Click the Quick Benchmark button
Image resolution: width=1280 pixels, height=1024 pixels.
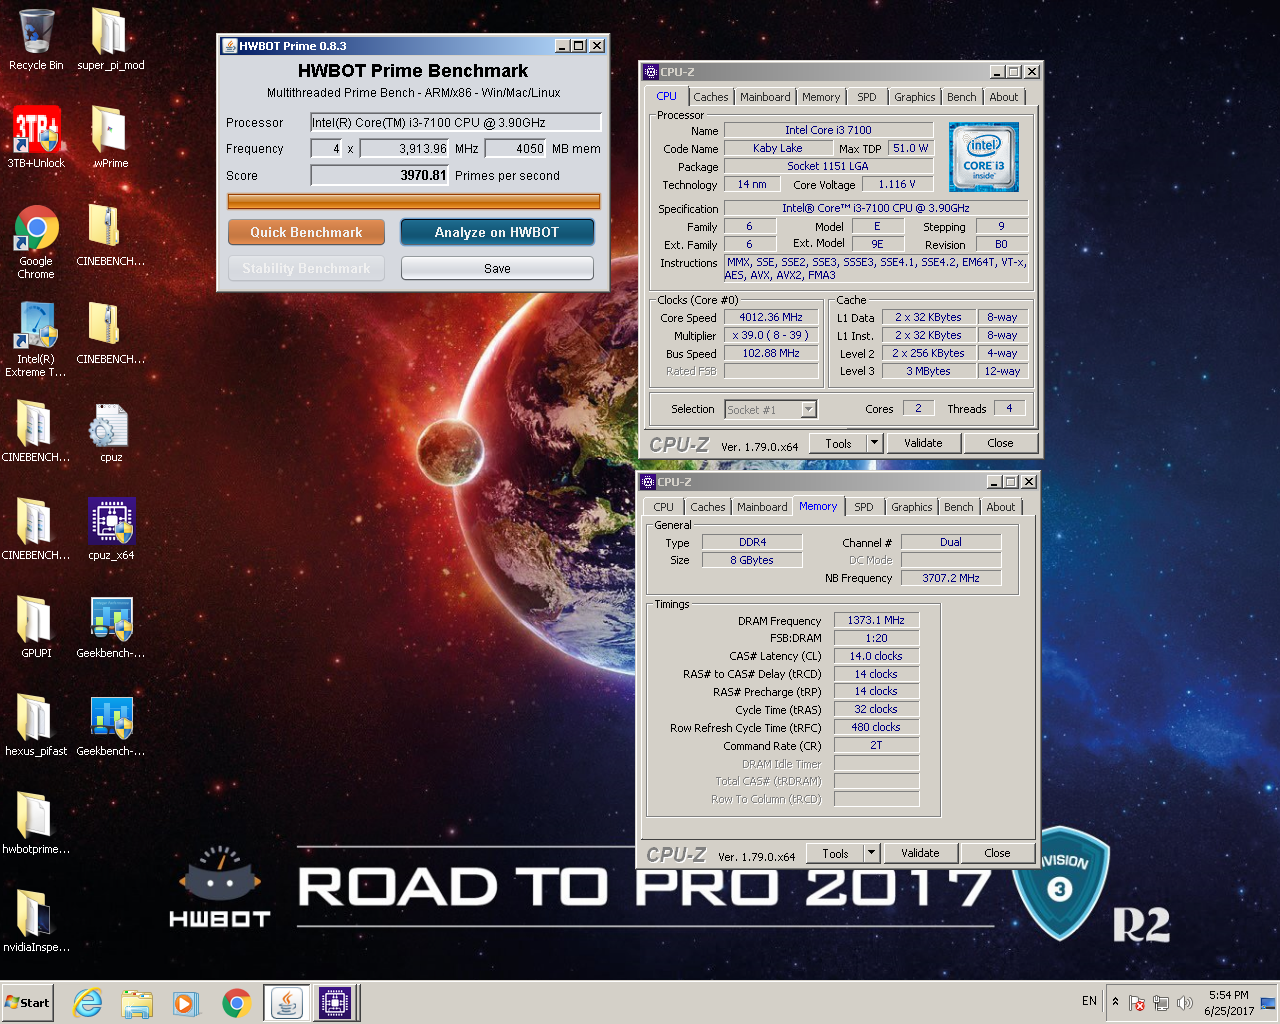click(306, 232)
